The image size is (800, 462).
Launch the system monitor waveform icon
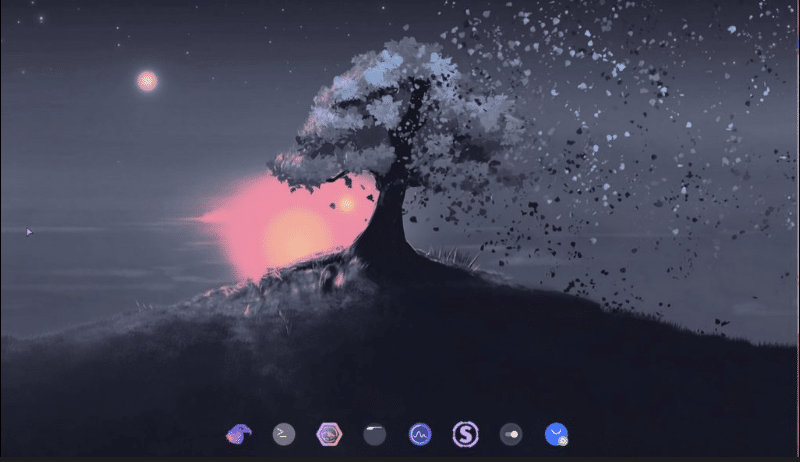[420, 434]
